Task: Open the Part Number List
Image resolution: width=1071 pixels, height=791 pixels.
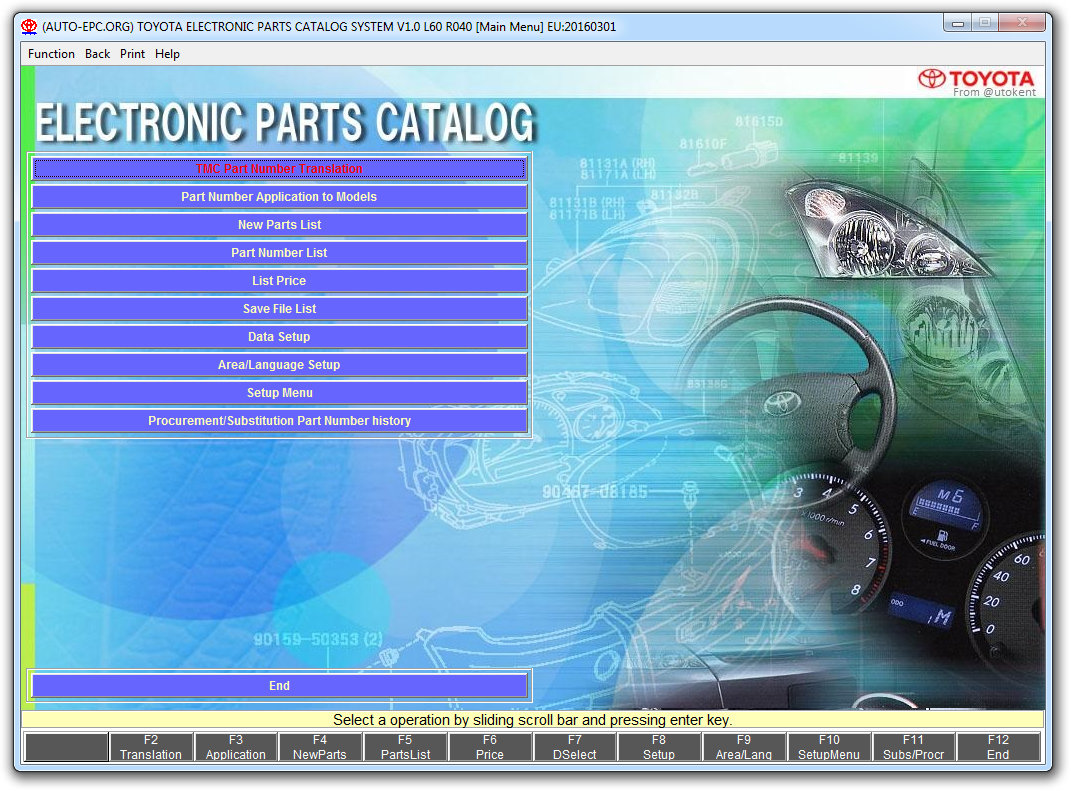Action: [279, 253]
